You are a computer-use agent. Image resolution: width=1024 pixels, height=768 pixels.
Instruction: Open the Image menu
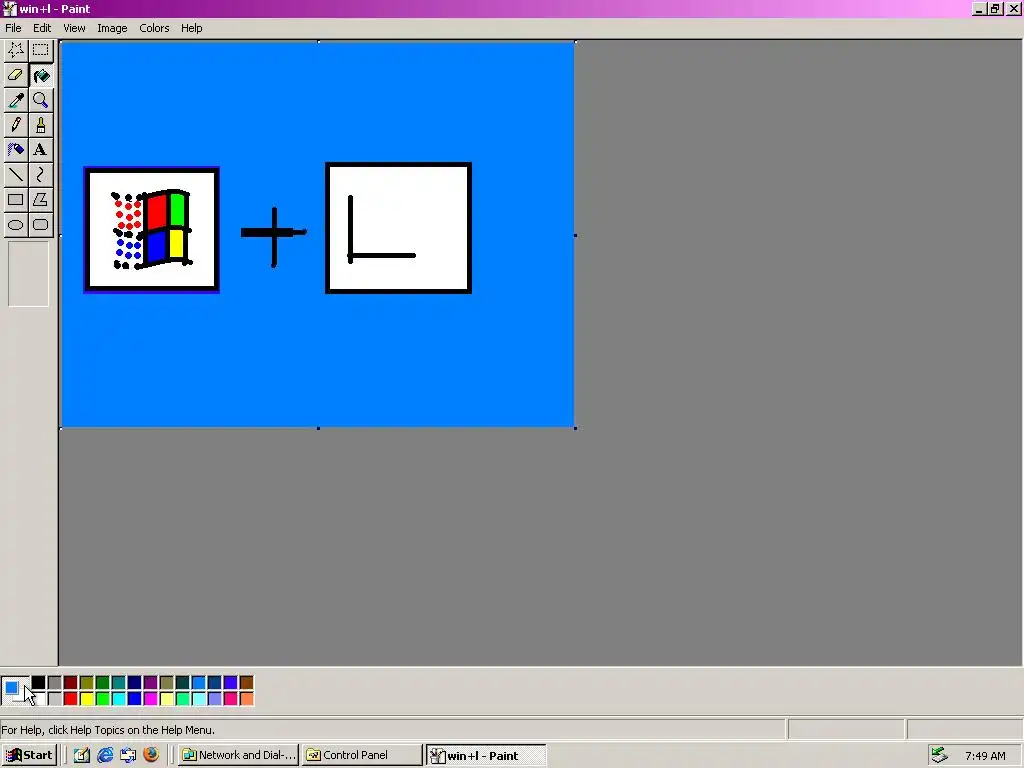tap(112, 28)
